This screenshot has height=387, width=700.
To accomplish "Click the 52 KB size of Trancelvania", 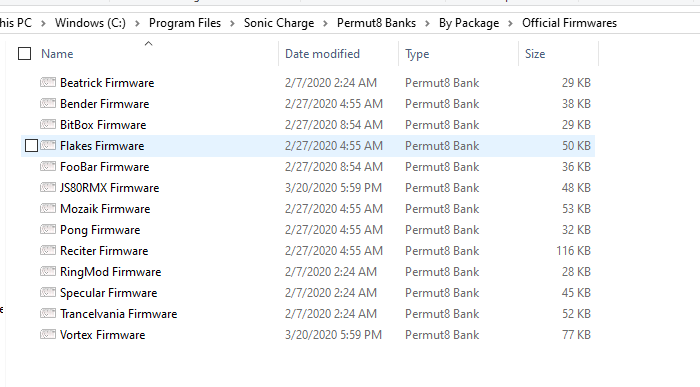I will point(576,313).
